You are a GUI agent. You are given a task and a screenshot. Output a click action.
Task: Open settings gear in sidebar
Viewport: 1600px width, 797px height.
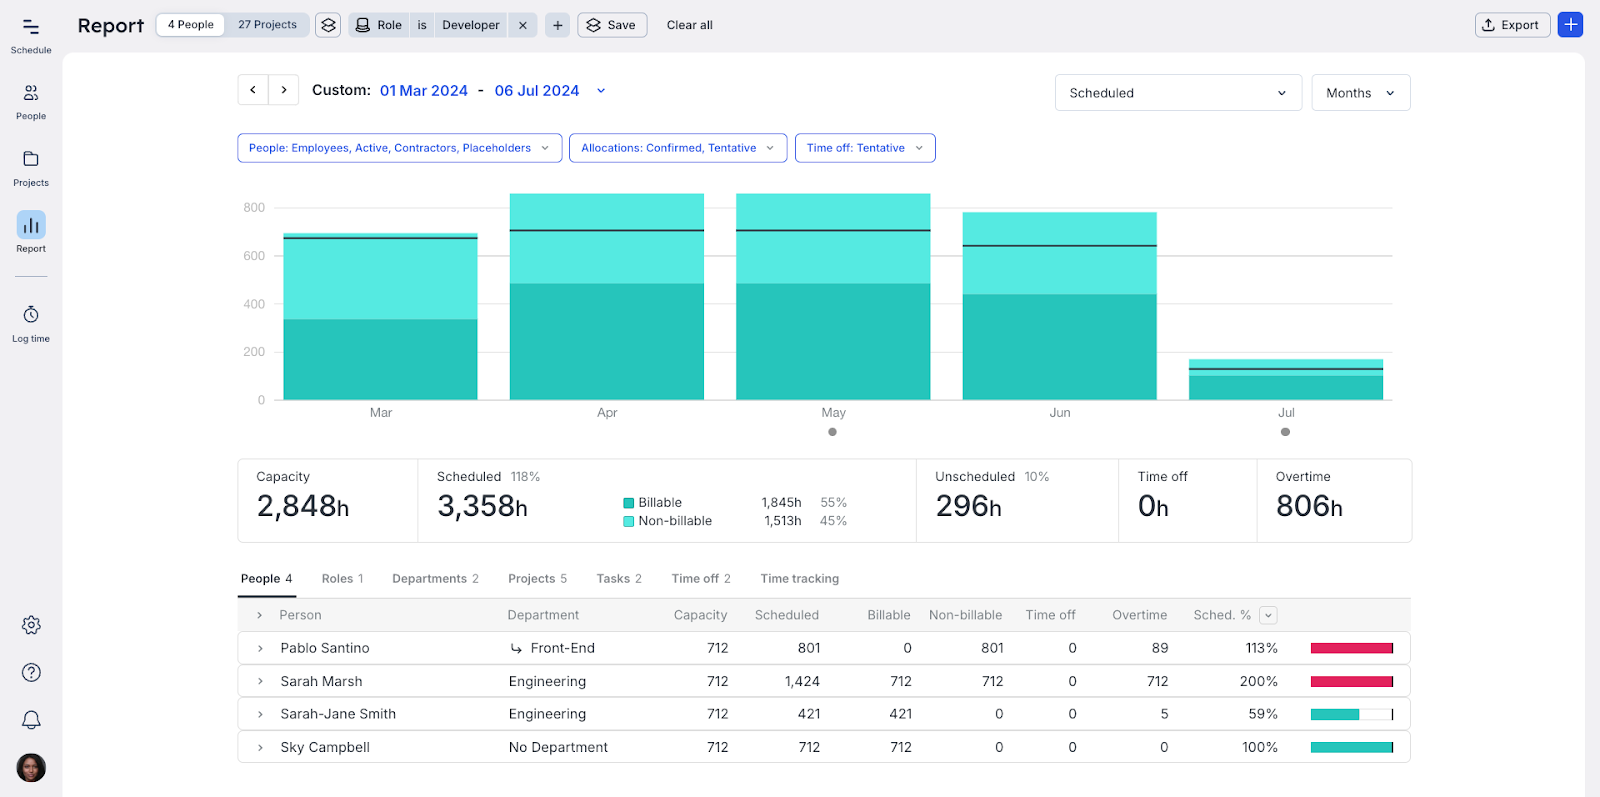[31, 625]
